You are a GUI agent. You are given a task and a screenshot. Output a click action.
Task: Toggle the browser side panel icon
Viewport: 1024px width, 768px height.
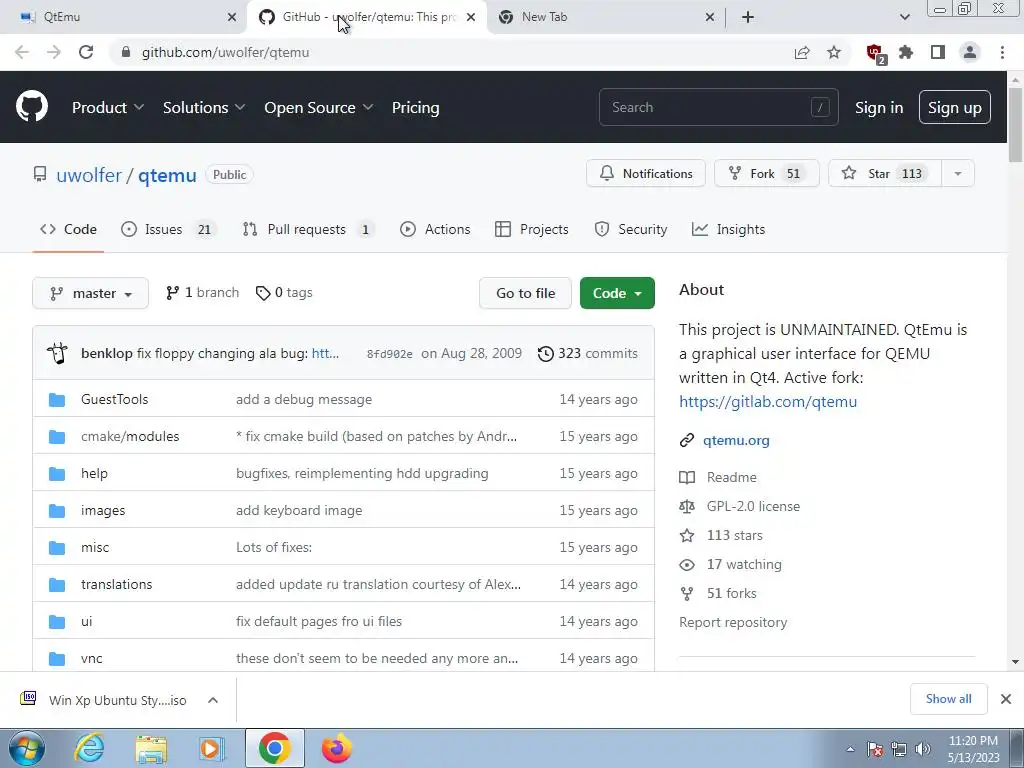click(938, 52)
